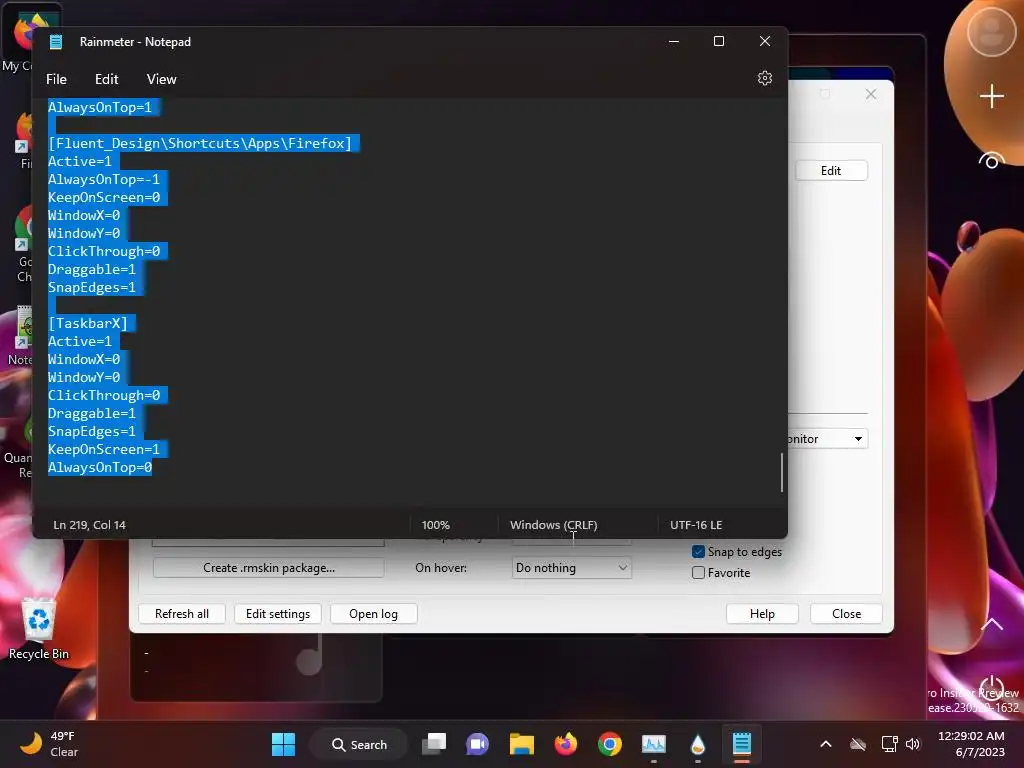This screenshot has width=1024, height=768.
Task: Open Firefox from the taskbar
Action: tap(566, 744)
